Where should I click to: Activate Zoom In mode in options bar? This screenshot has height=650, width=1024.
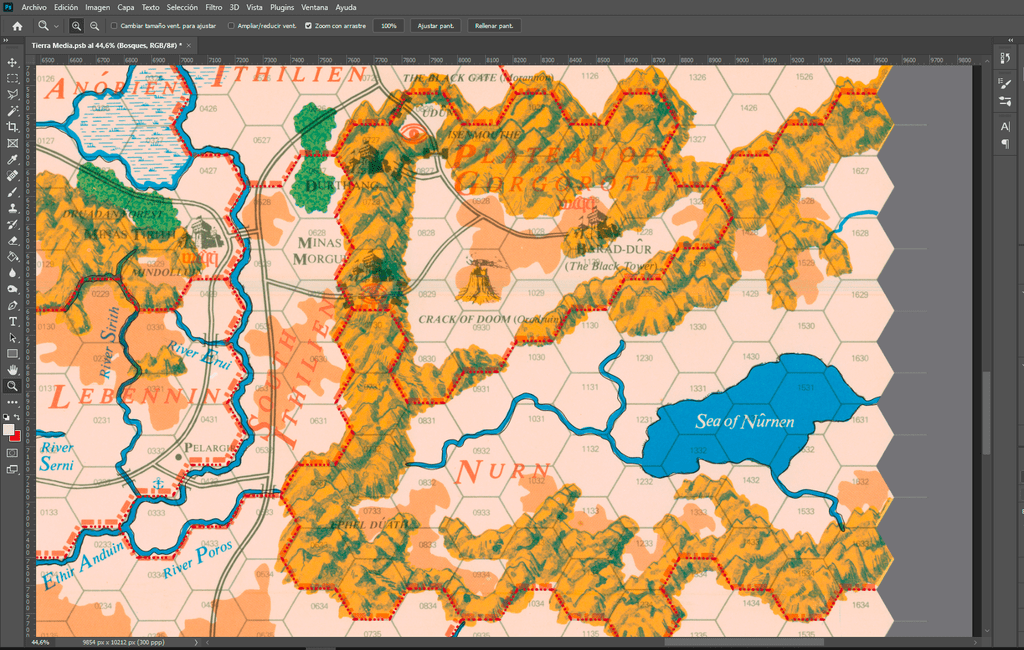point(76,26)
